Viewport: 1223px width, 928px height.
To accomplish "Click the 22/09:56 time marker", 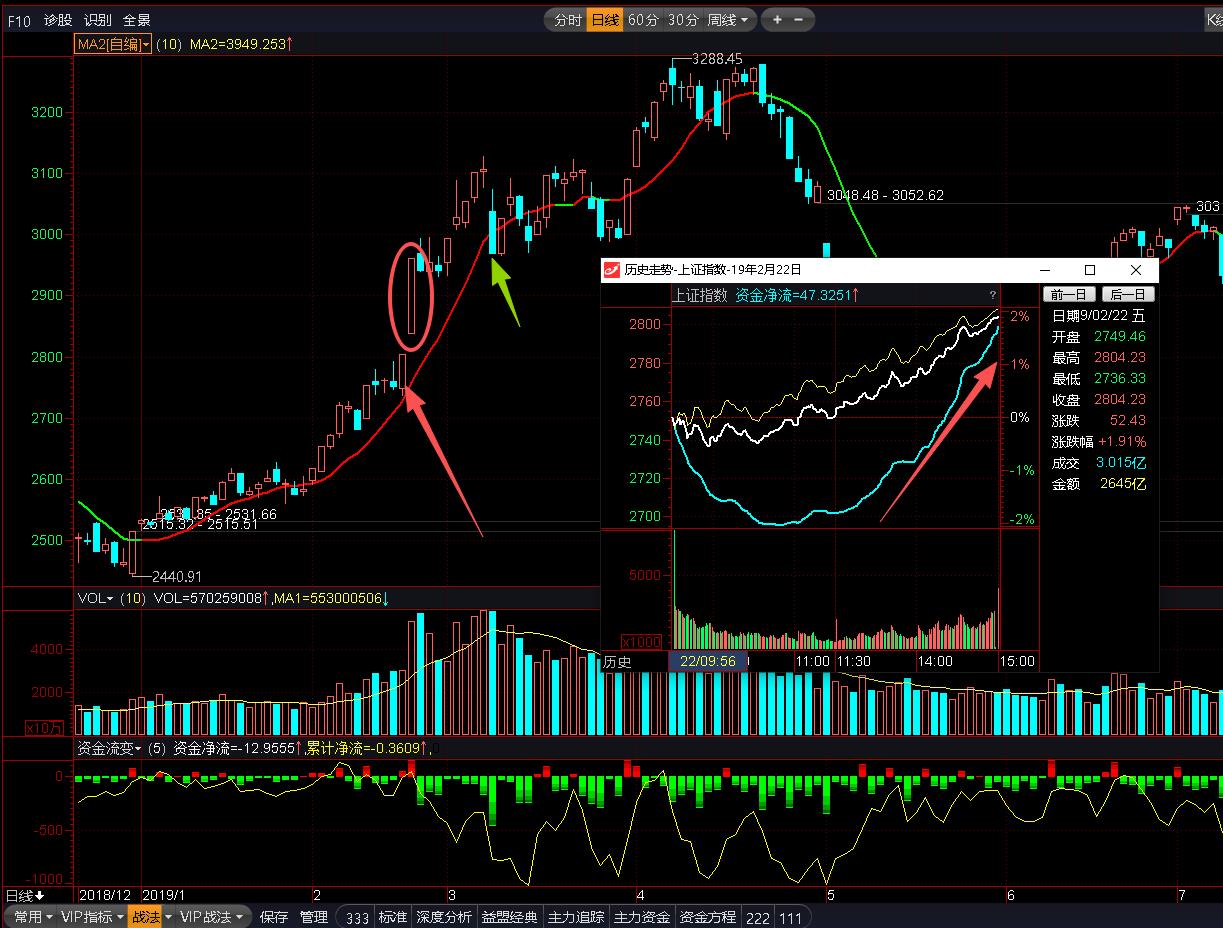I will click(x=707, y=661).
